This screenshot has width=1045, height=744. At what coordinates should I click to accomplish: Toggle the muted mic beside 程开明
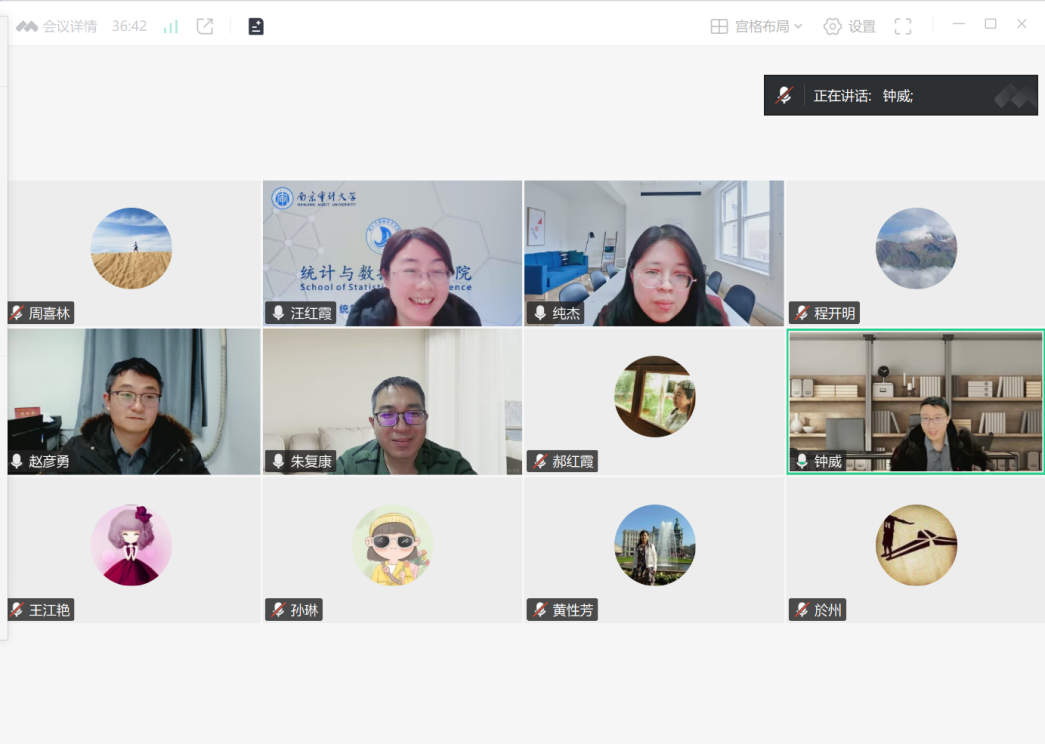(801, 313)
